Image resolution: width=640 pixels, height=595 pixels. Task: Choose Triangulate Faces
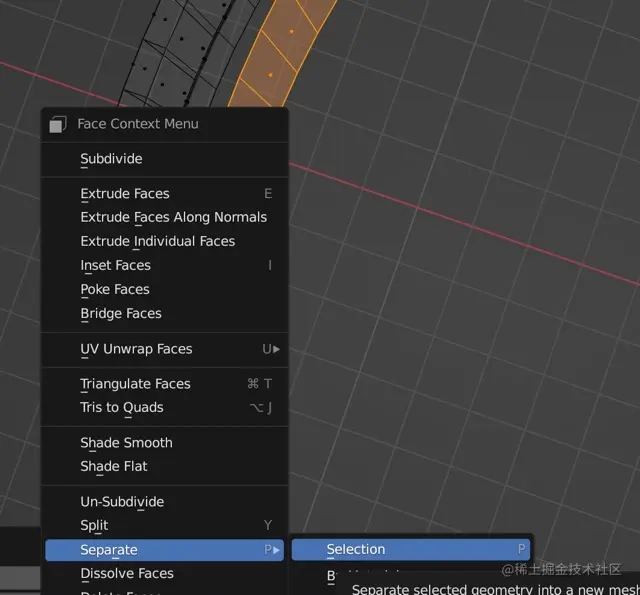click(x=164, y=384)
